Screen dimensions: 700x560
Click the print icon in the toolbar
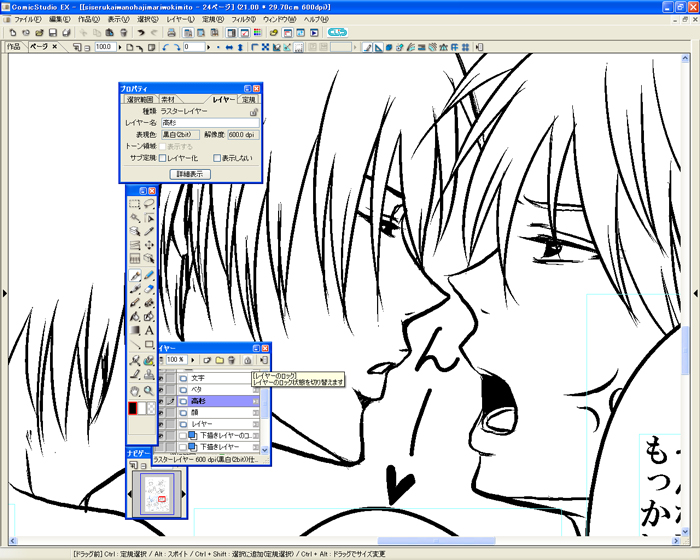click(x=171, y=33)
